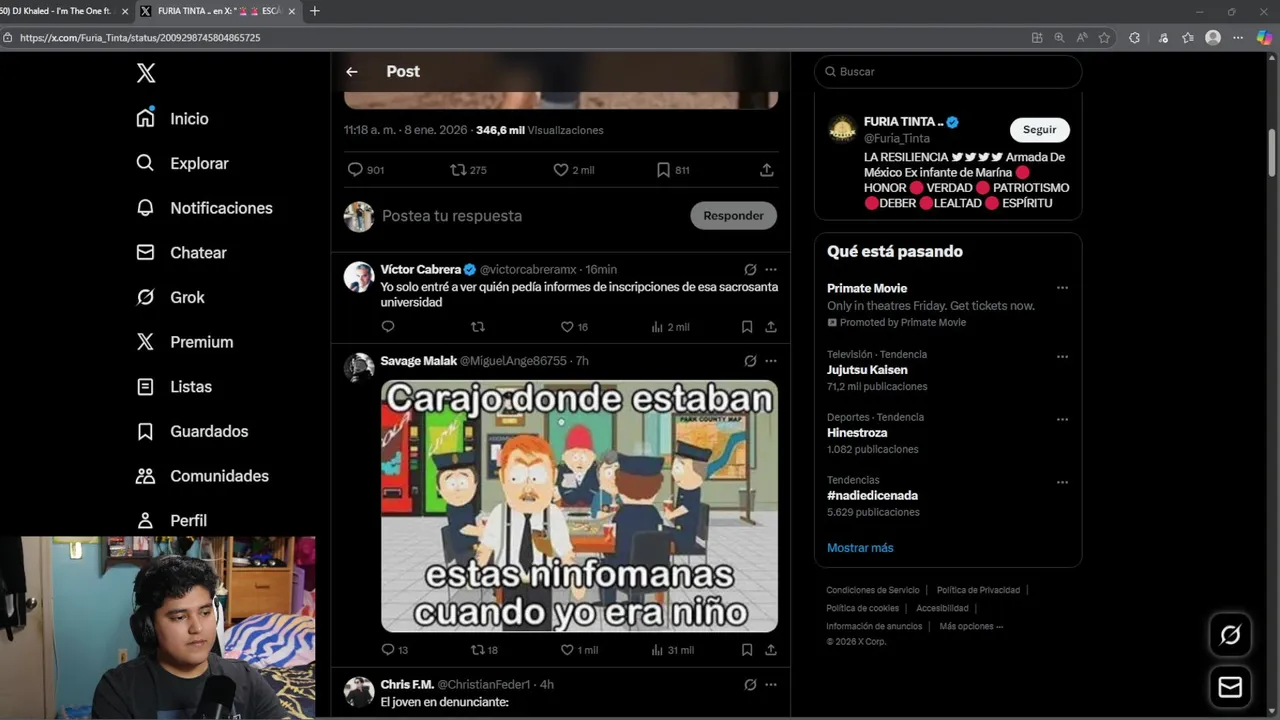This screenshot has width=1280, height=720.
Task: Open more options for #nadiedicenada trend
Action: pos(1062,483)
